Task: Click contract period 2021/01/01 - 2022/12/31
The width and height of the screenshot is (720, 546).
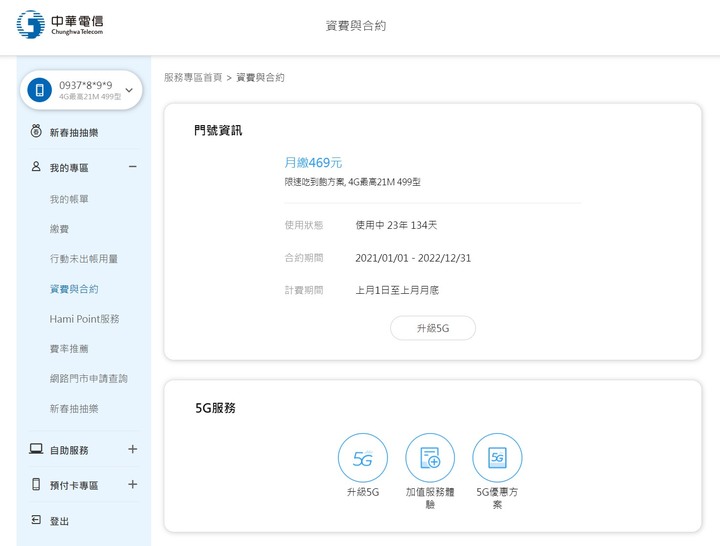Action: pos(413,258)
